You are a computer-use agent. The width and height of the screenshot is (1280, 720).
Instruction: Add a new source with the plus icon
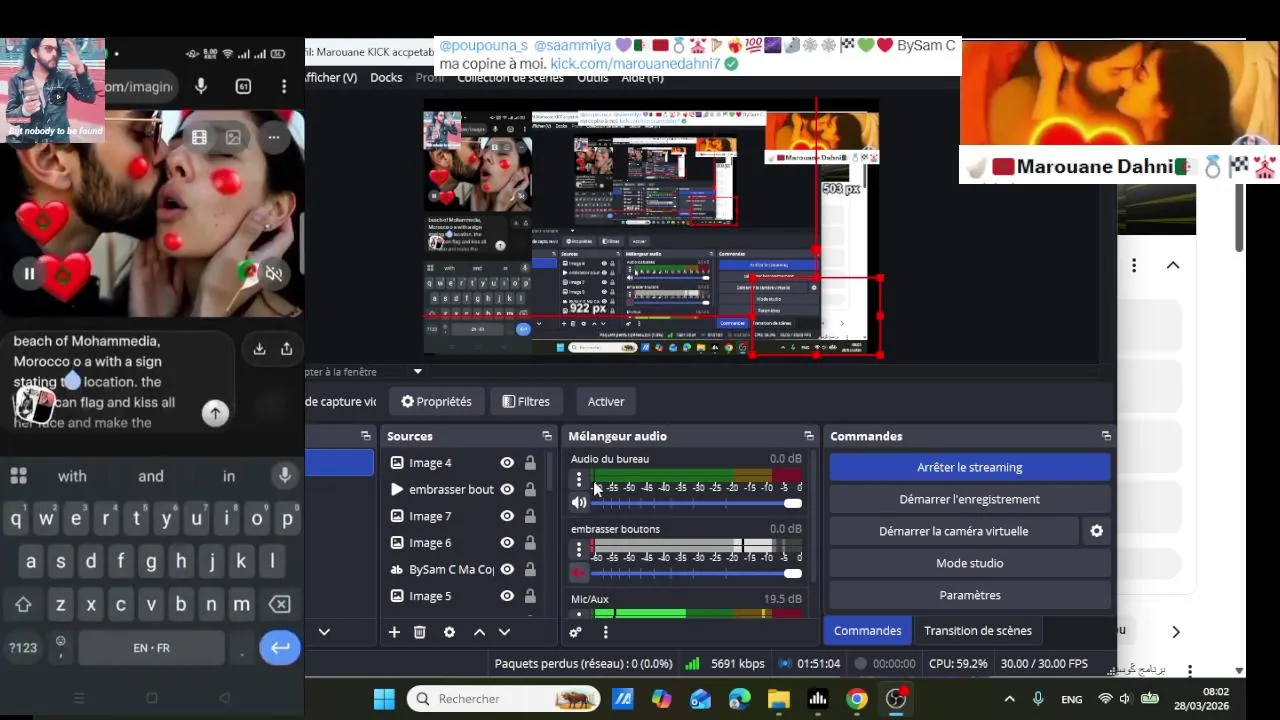pos(394,632)
